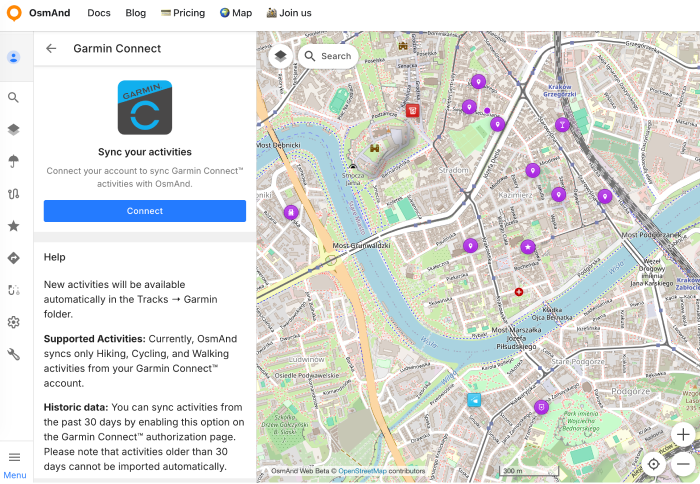Select the purple cocktail bar marker
The image size is (700, 484).
tap(562, 125)
